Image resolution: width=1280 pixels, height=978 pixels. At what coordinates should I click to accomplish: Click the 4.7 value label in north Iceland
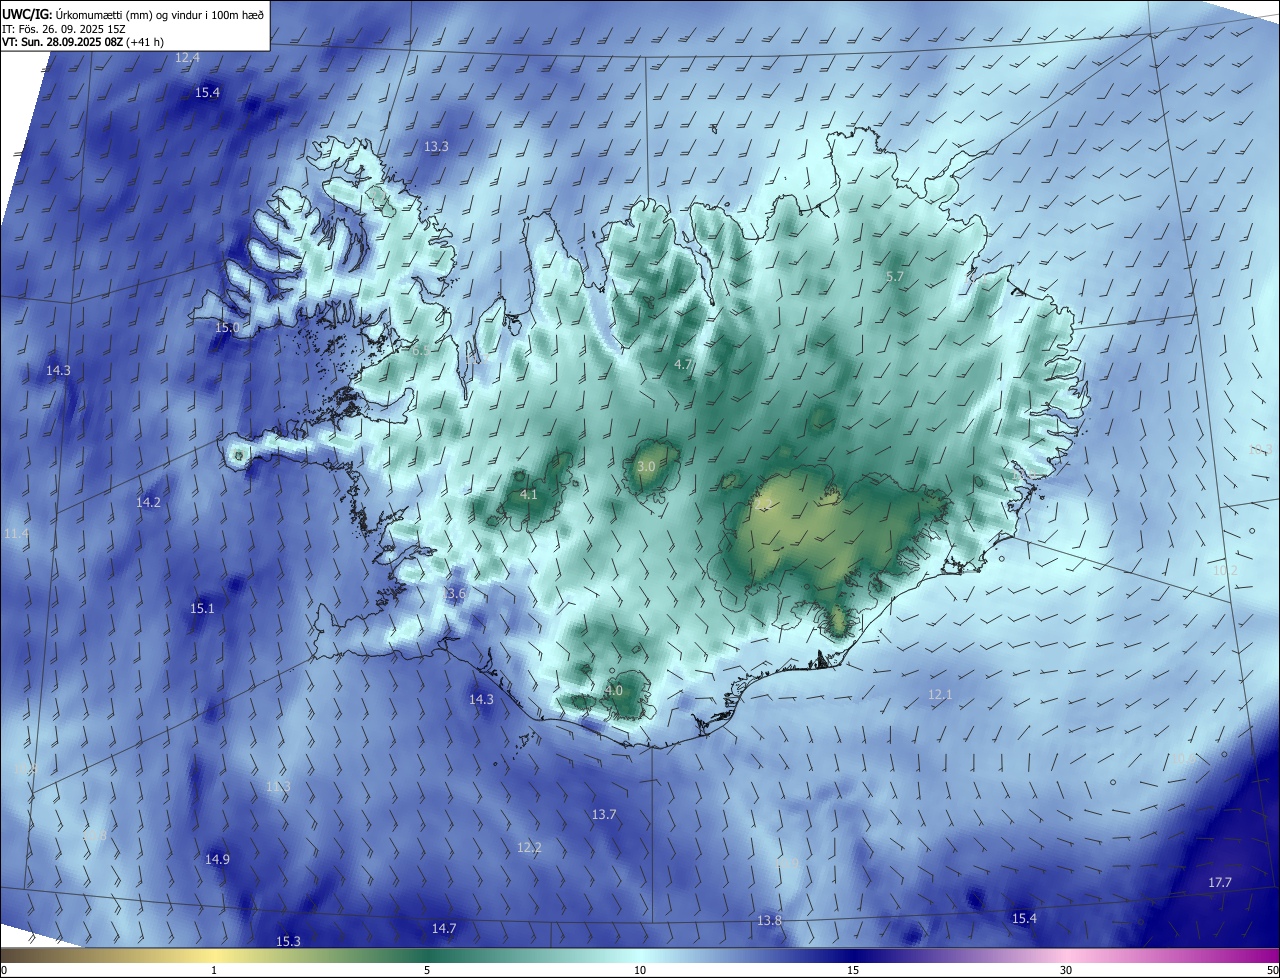[683, 365]
